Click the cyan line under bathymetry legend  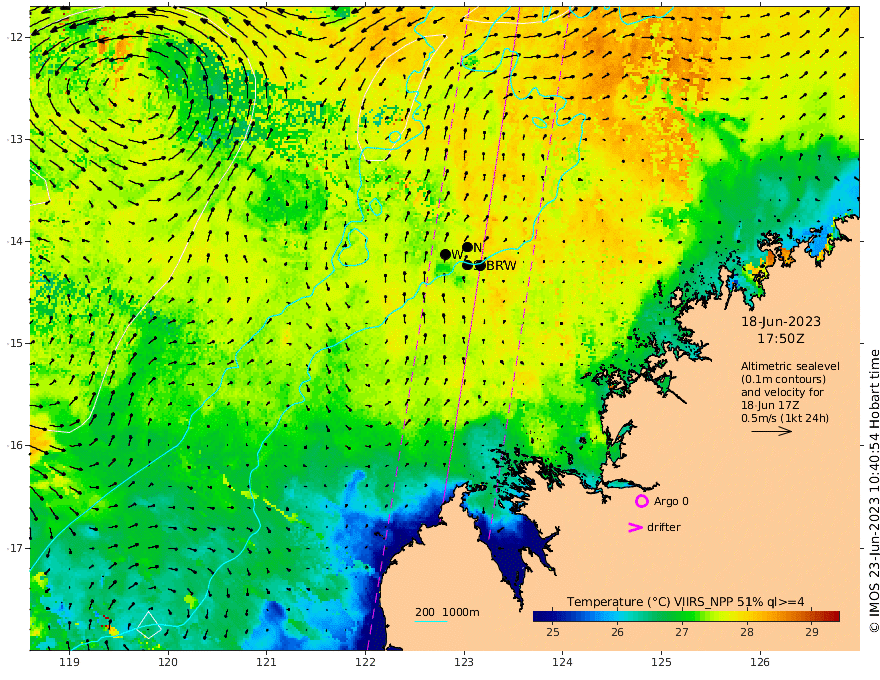pos(431,621)
